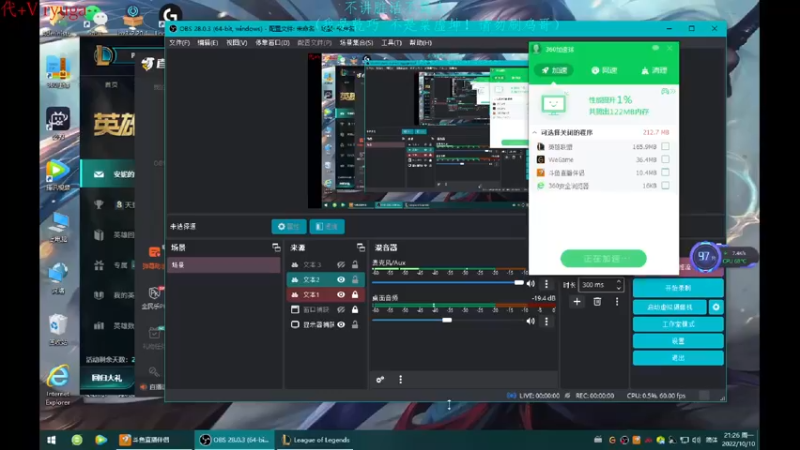800x450 pixels.
Task: Open the 场景集合(S) menu
Action: (x=356, y=43)
